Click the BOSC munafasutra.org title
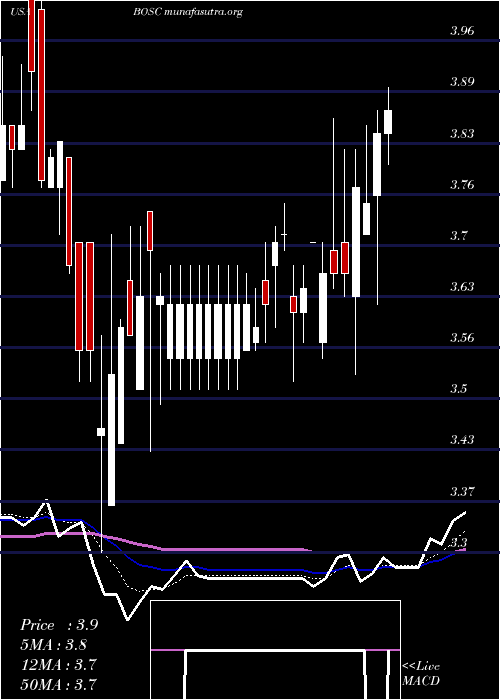Image resolution: width=500 pixels, height=700 pixels. (188, 12)
